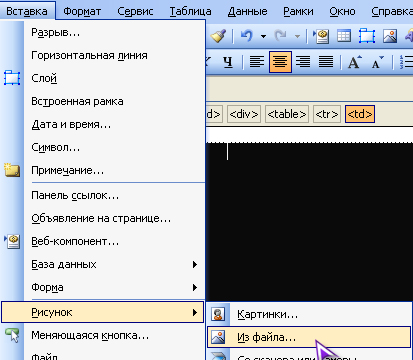The height and width of the screenshot is (360, 413).
Task: Click the Format Painter brush icon
Action: click(x=219, y=36)
